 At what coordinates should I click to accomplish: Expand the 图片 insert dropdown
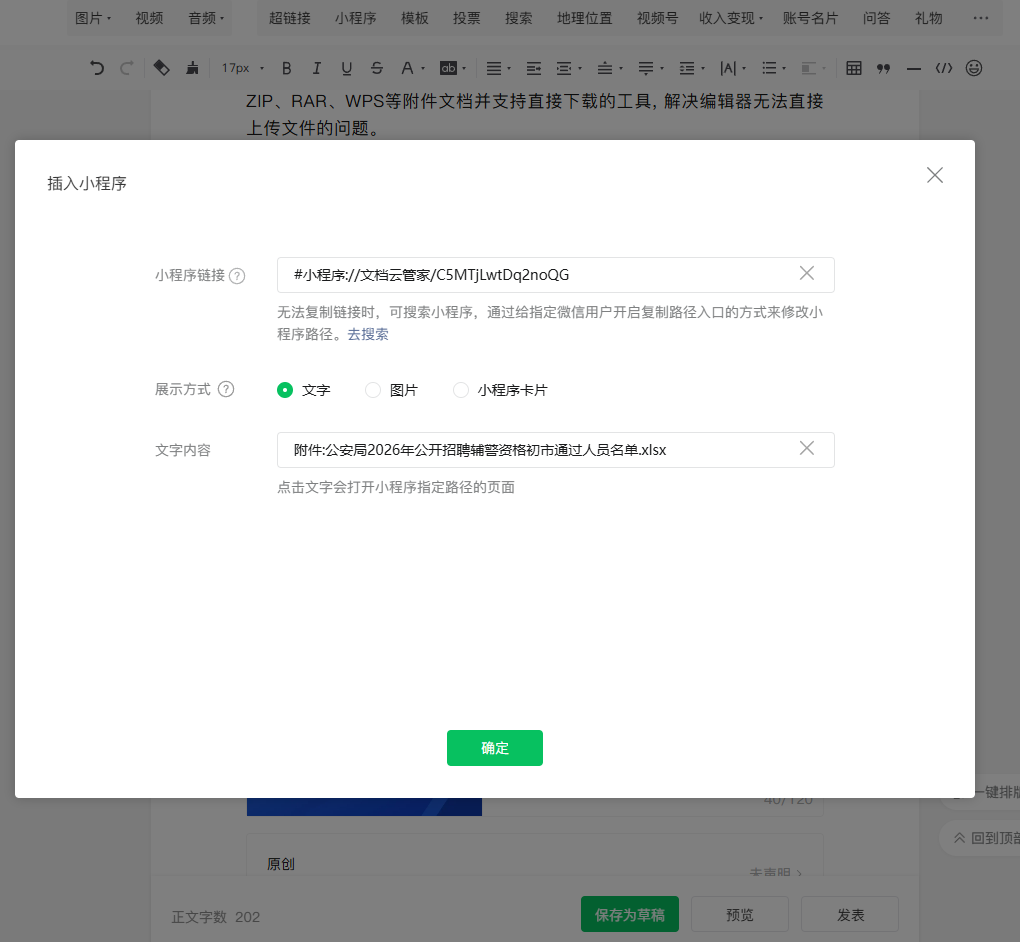point(94,18)
